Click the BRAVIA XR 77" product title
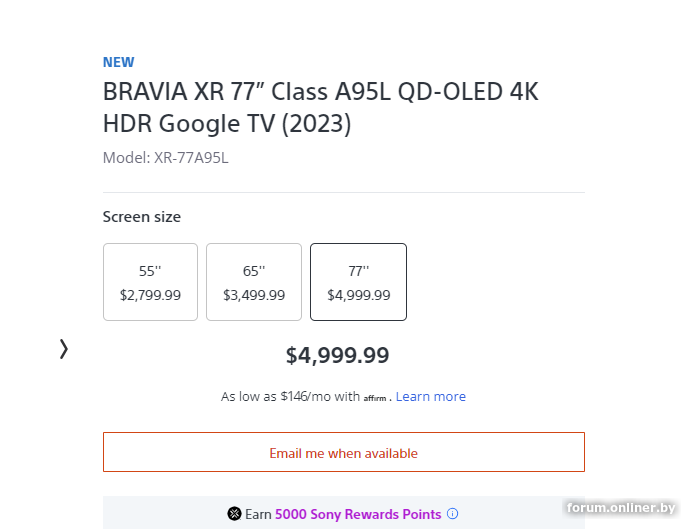Screen dimensions: 696x529 tap(320, 107)
